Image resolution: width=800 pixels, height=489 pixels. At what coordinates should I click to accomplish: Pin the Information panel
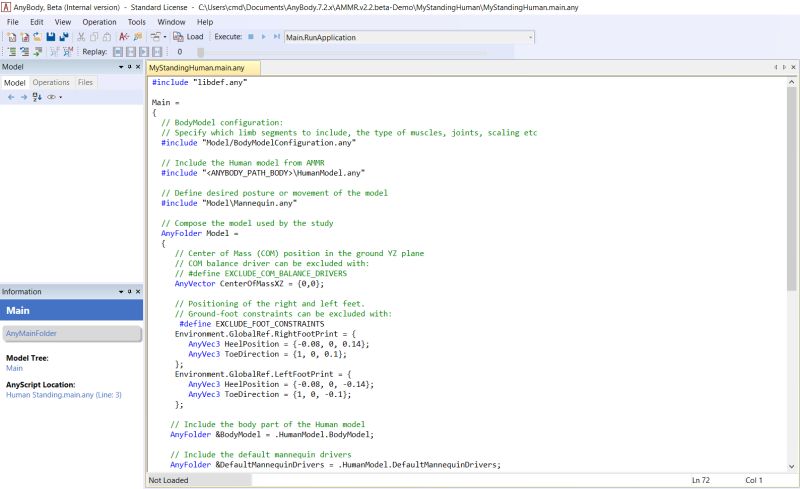tap(130, 291)
